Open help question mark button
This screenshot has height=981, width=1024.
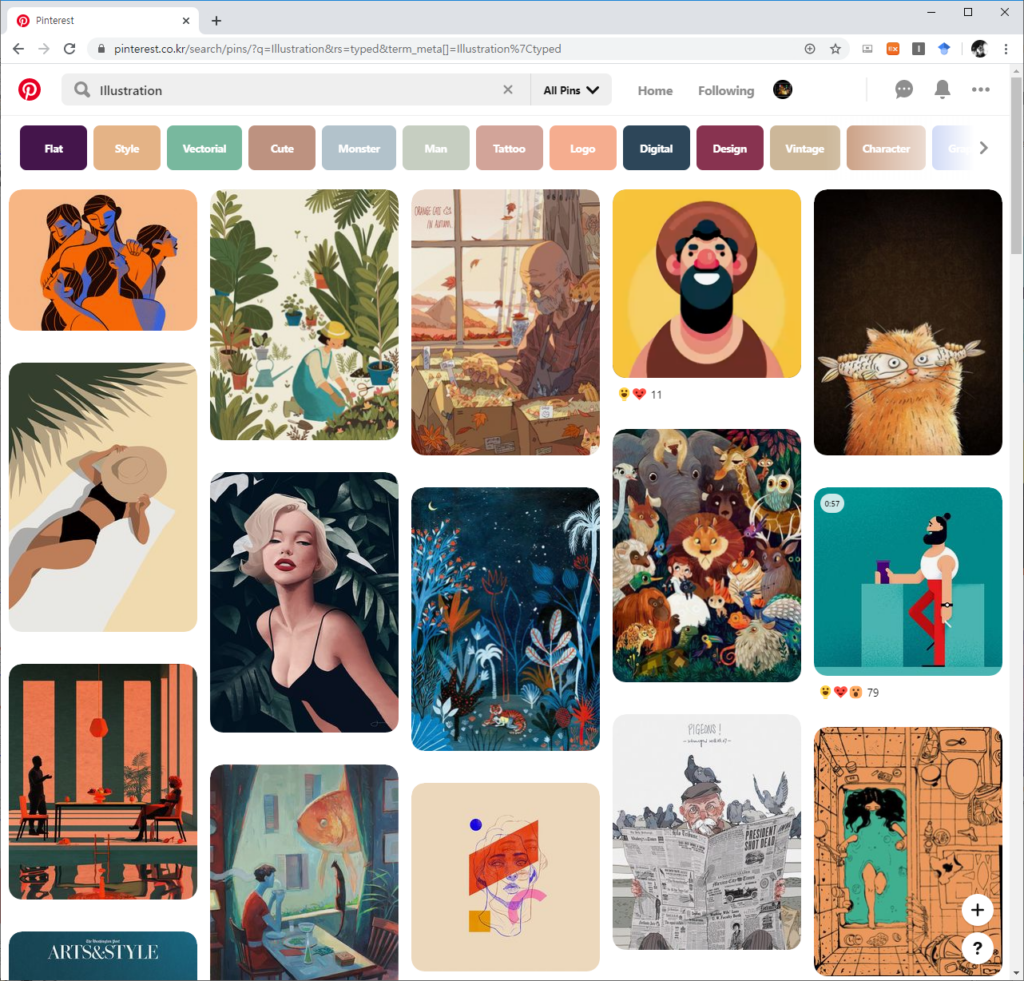tap(977, 948)
